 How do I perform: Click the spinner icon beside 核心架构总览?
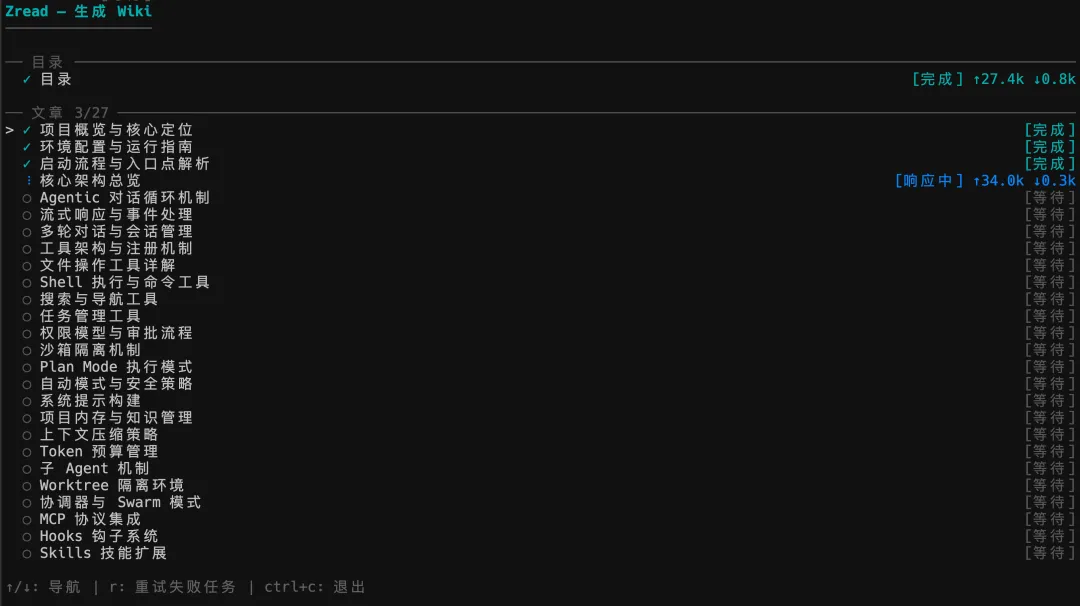coord(28,180)
